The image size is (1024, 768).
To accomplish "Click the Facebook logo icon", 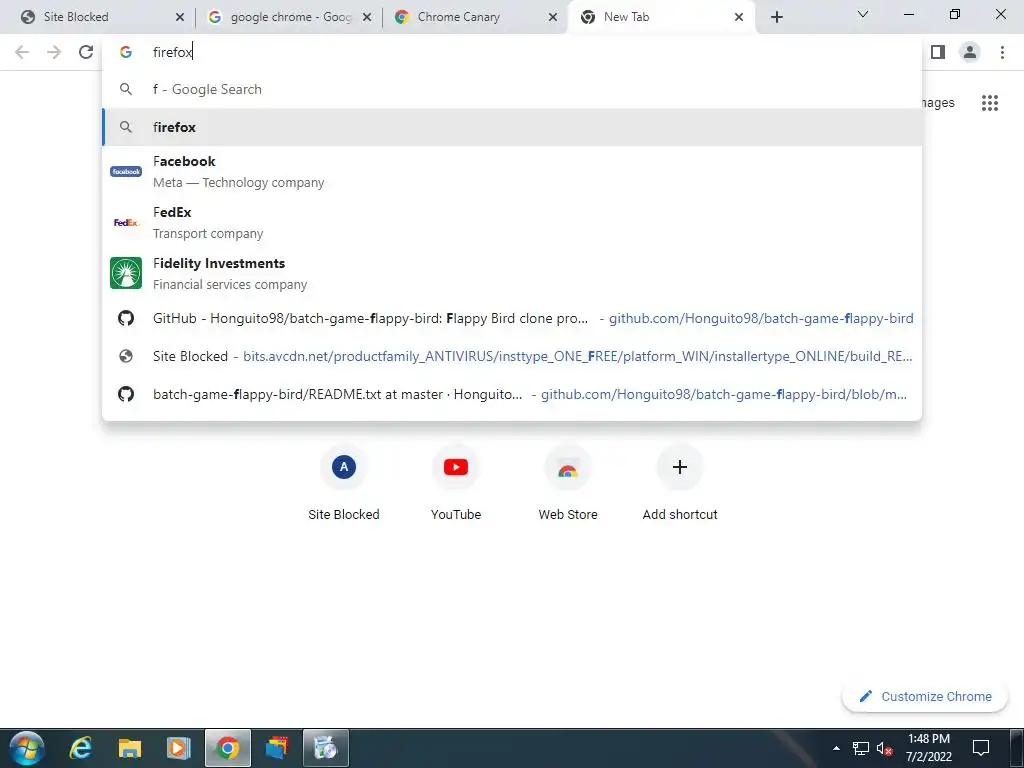I will (x=126, y=172).
